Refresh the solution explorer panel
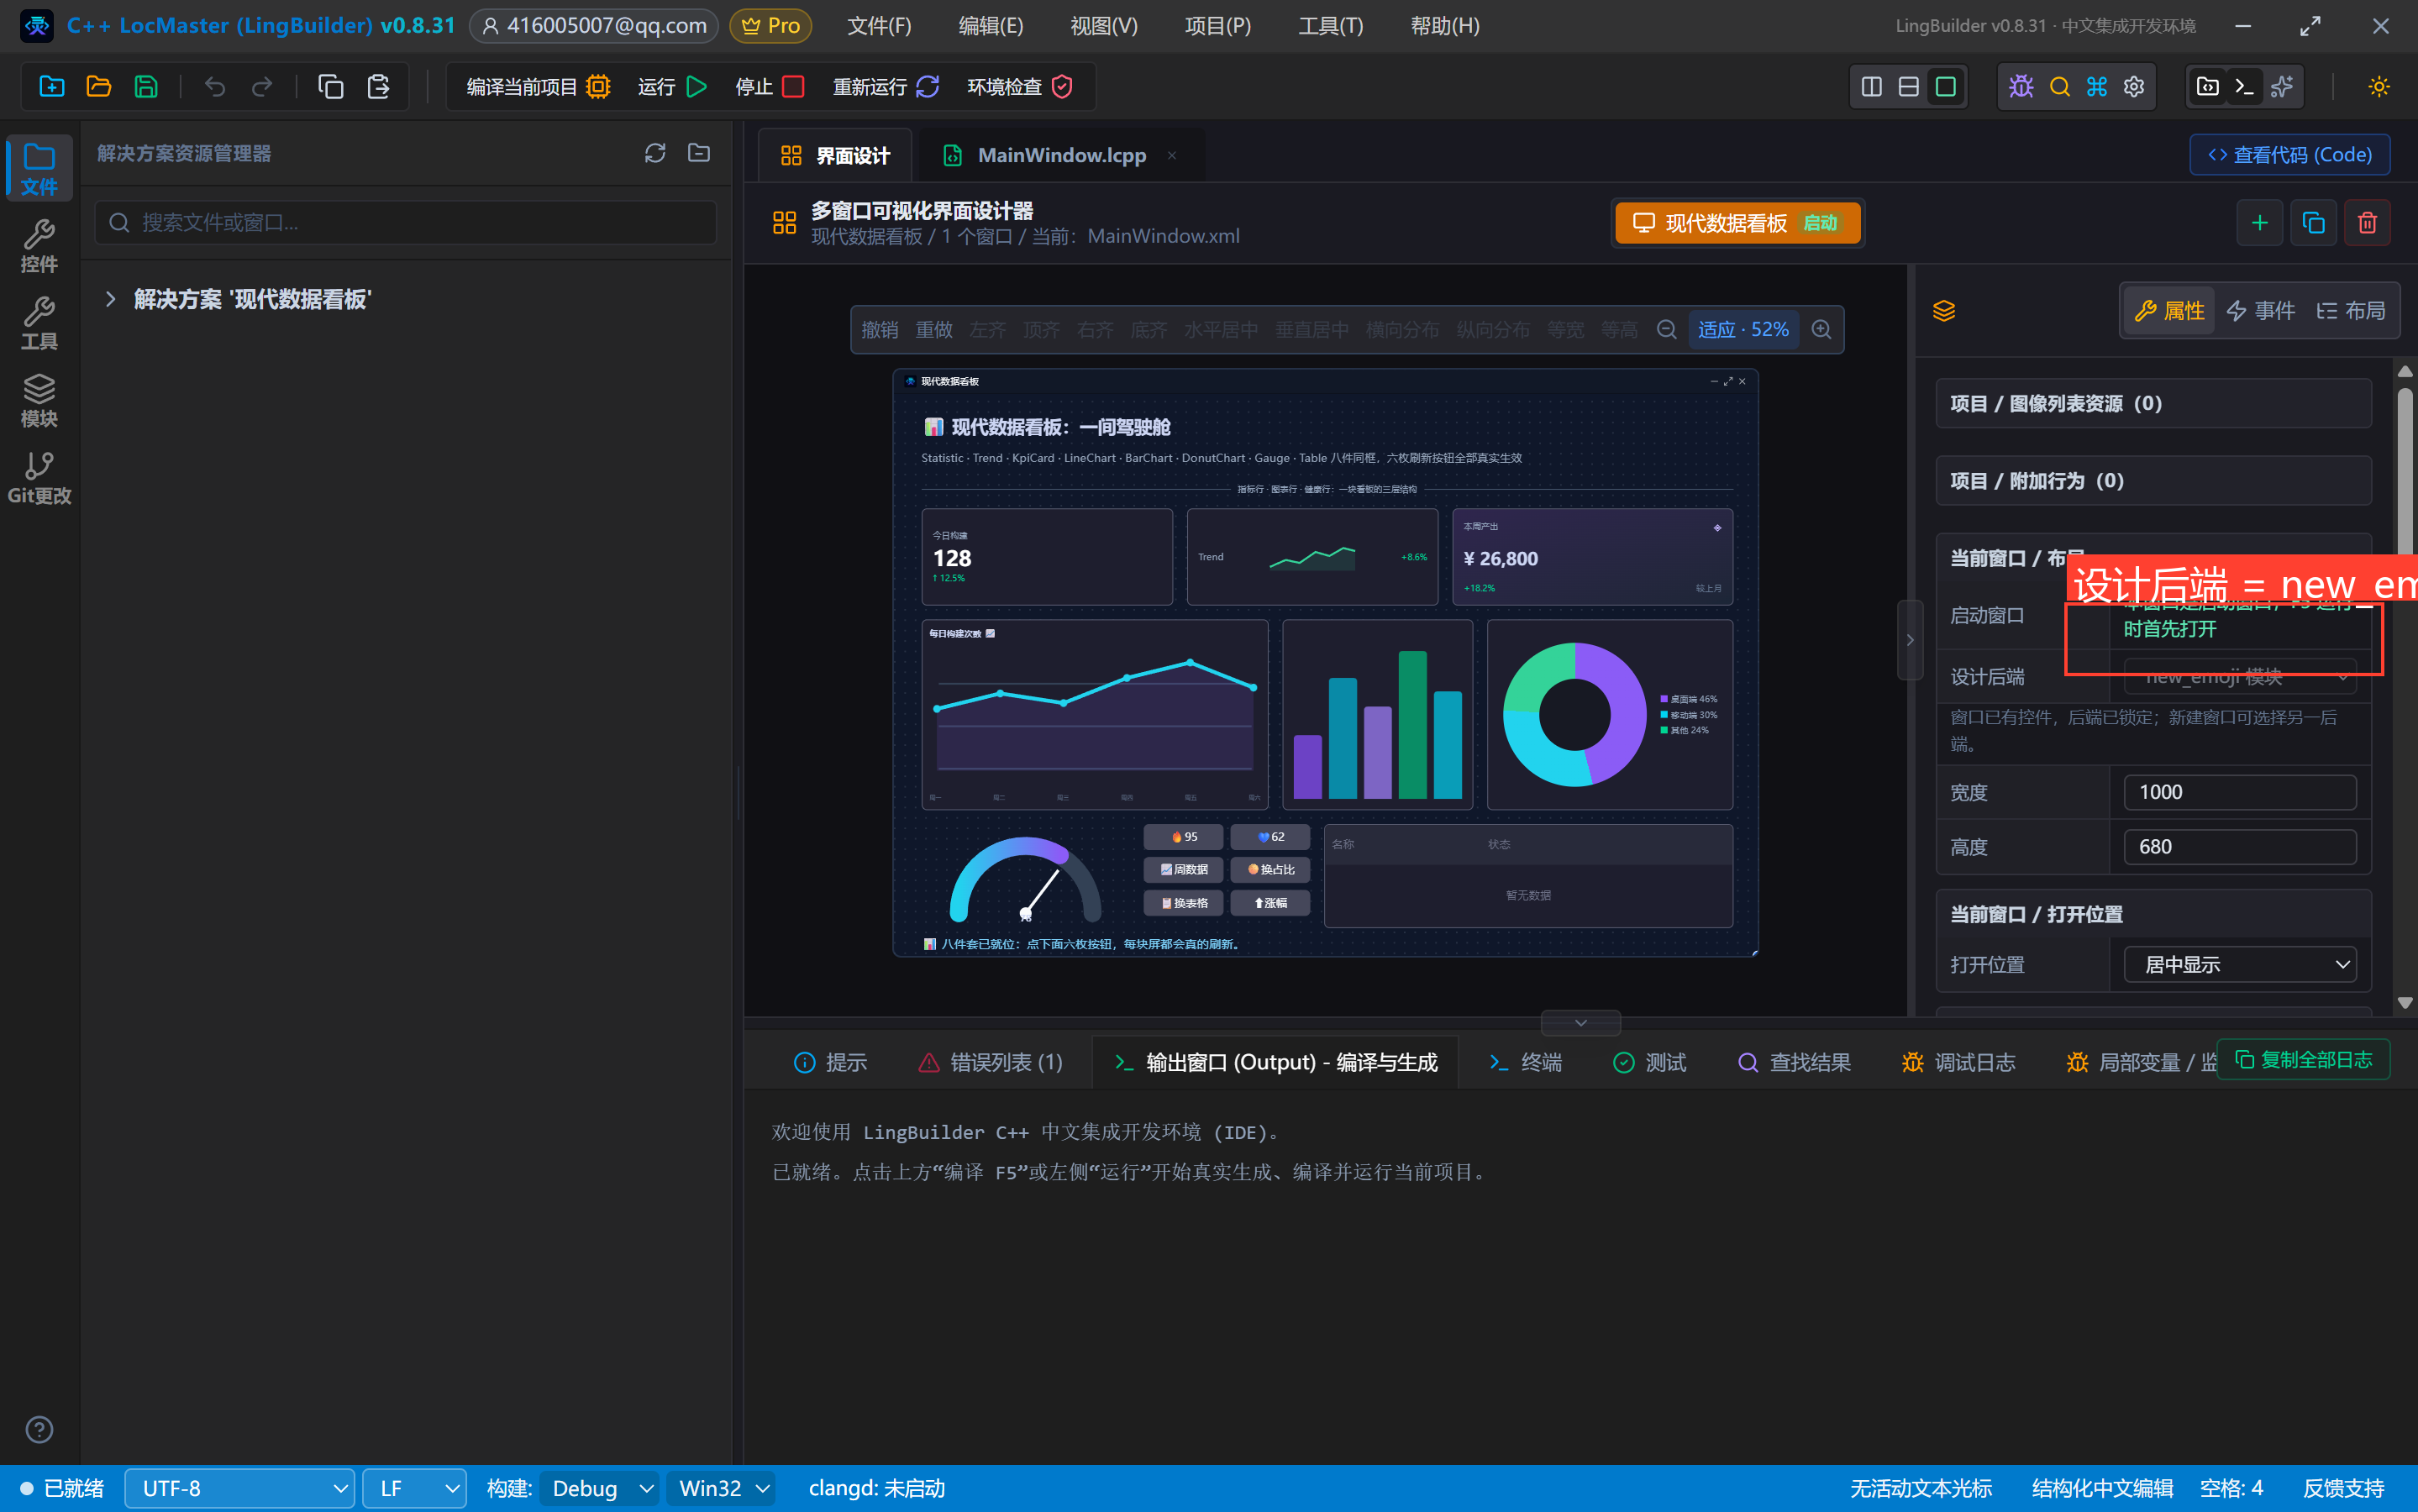 [x=654, y=153]
